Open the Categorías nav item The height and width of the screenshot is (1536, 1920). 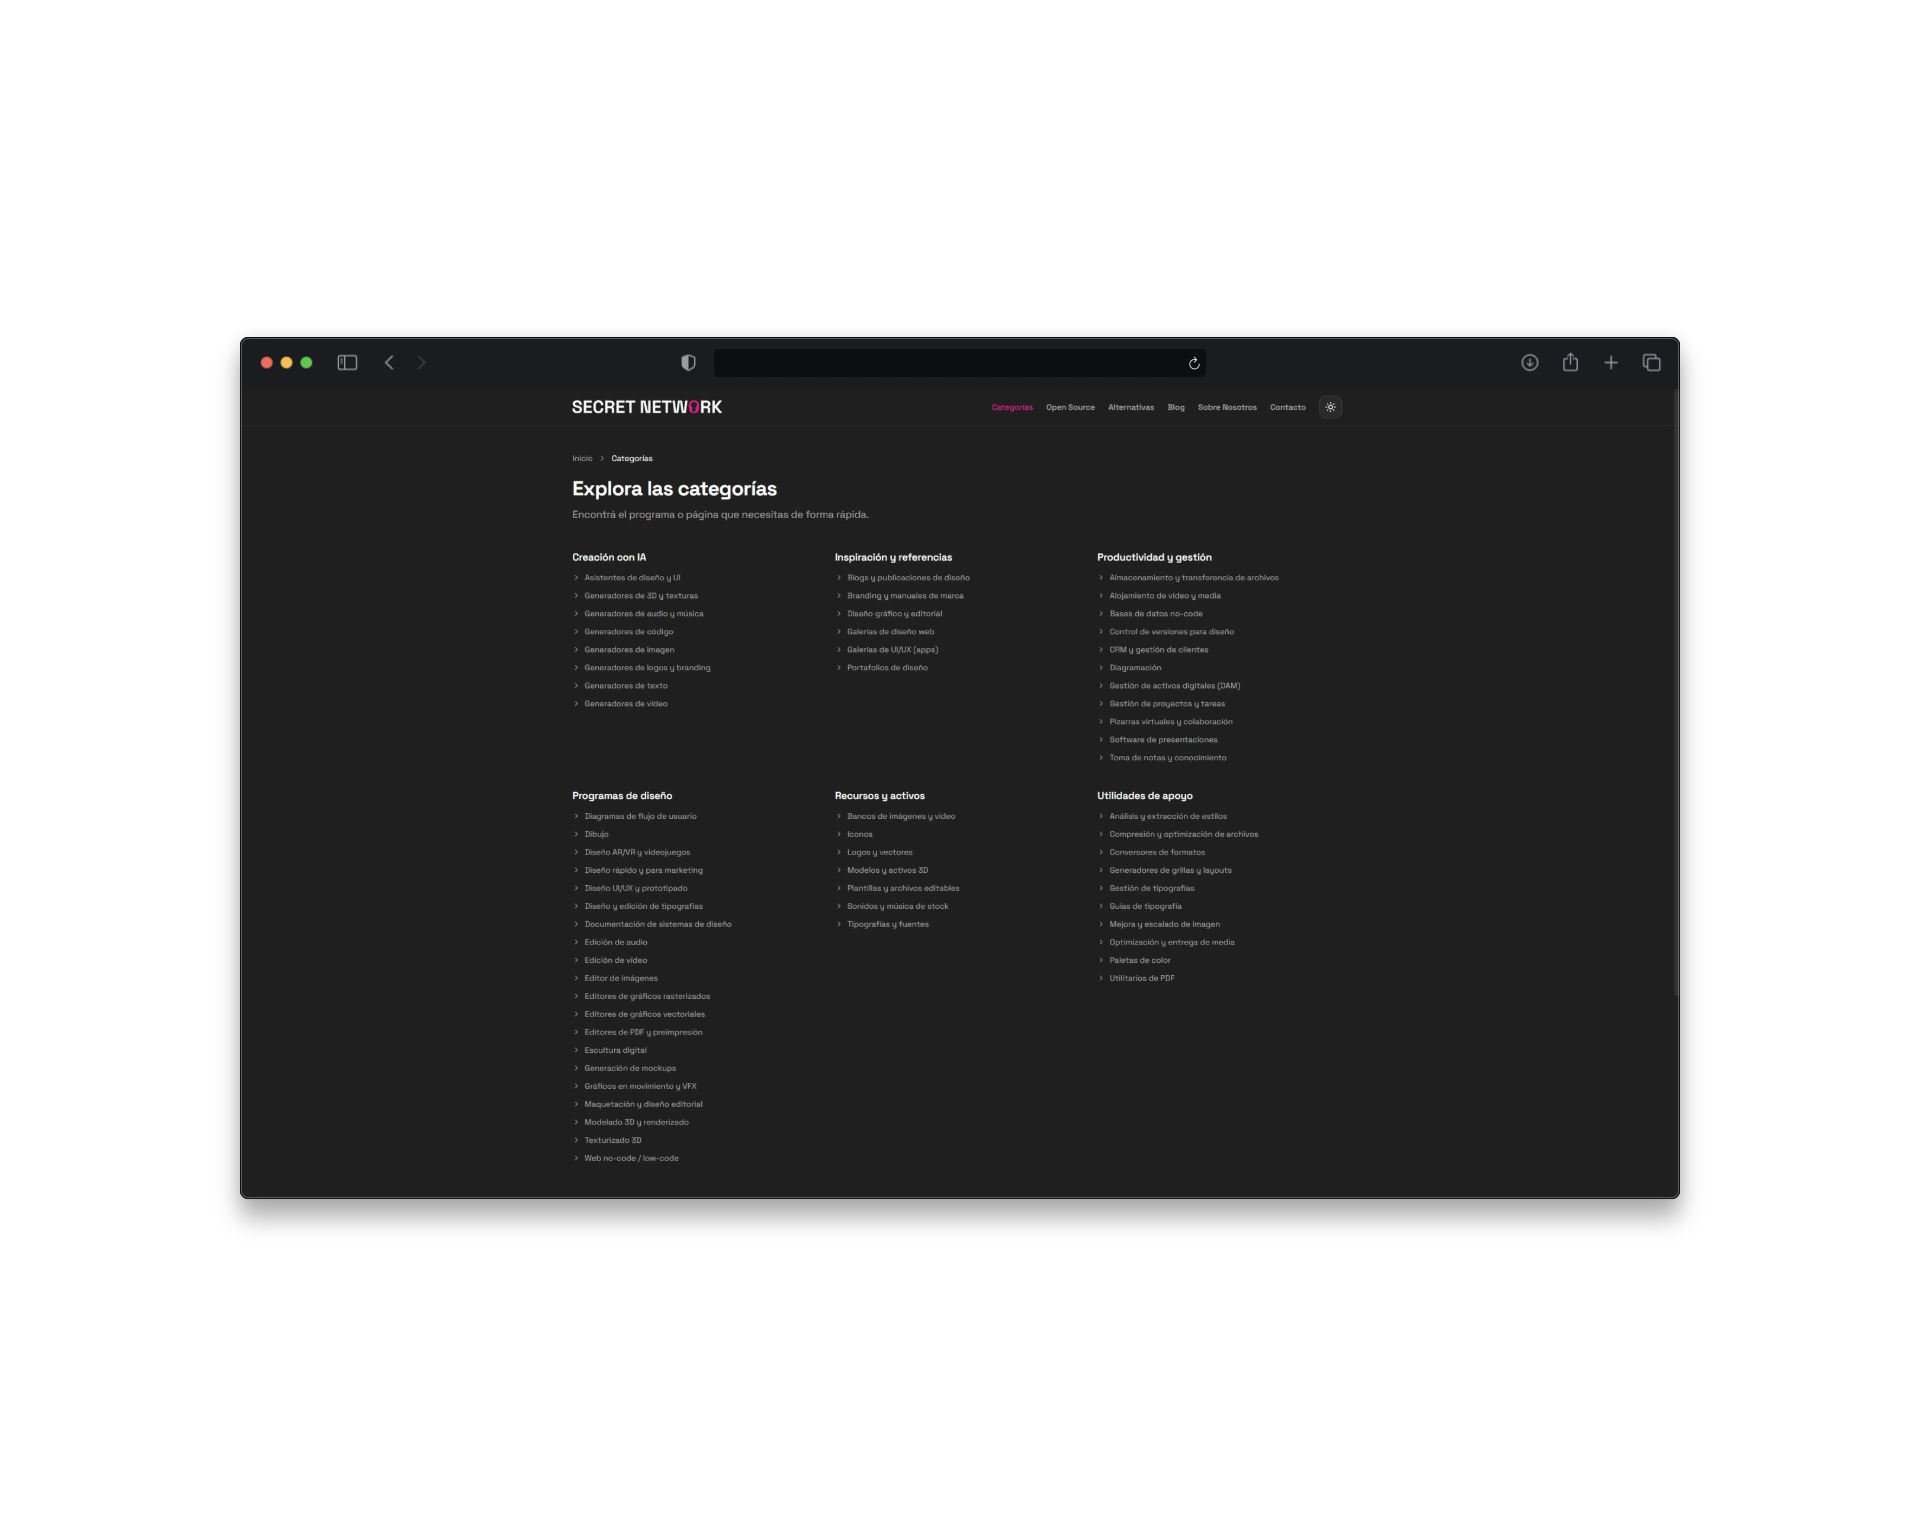pos(1012,408)
